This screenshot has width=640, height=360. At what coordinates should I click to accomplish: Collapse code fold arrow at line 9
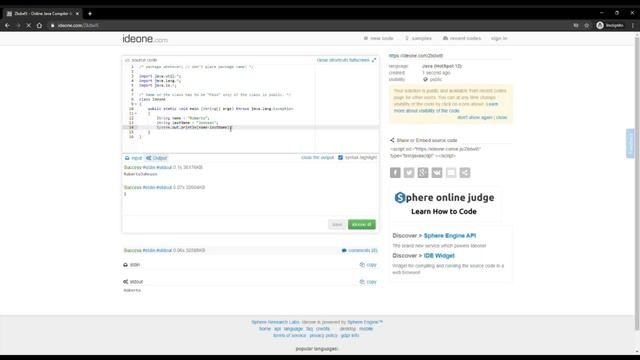(136, 104)
